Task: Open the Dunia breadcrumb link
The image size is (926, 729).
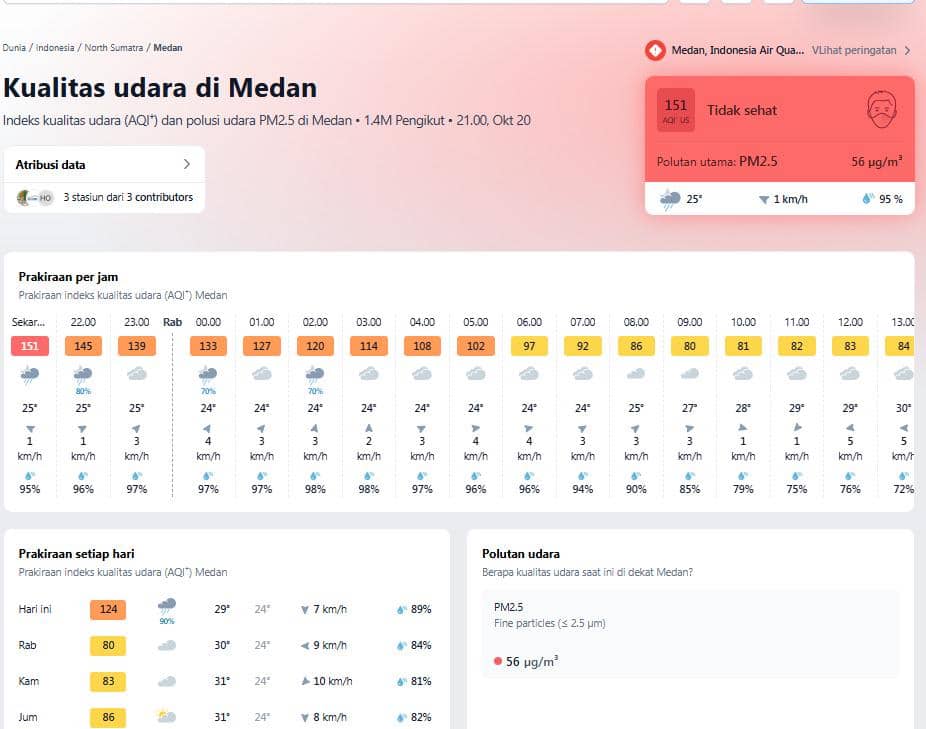Action: tap(14, 48)
